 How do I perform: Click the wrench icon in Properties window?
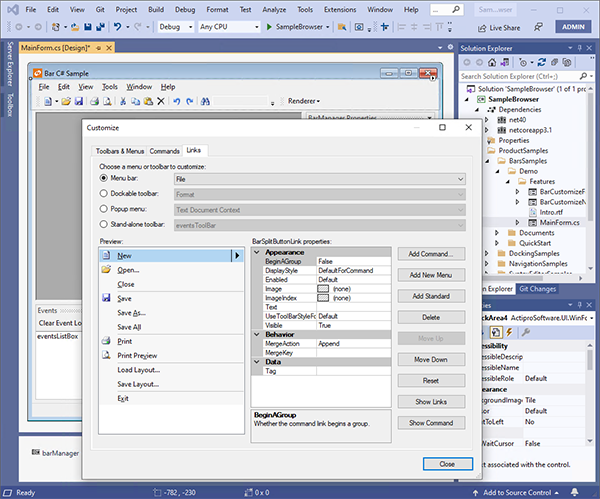tap(526, 332)
